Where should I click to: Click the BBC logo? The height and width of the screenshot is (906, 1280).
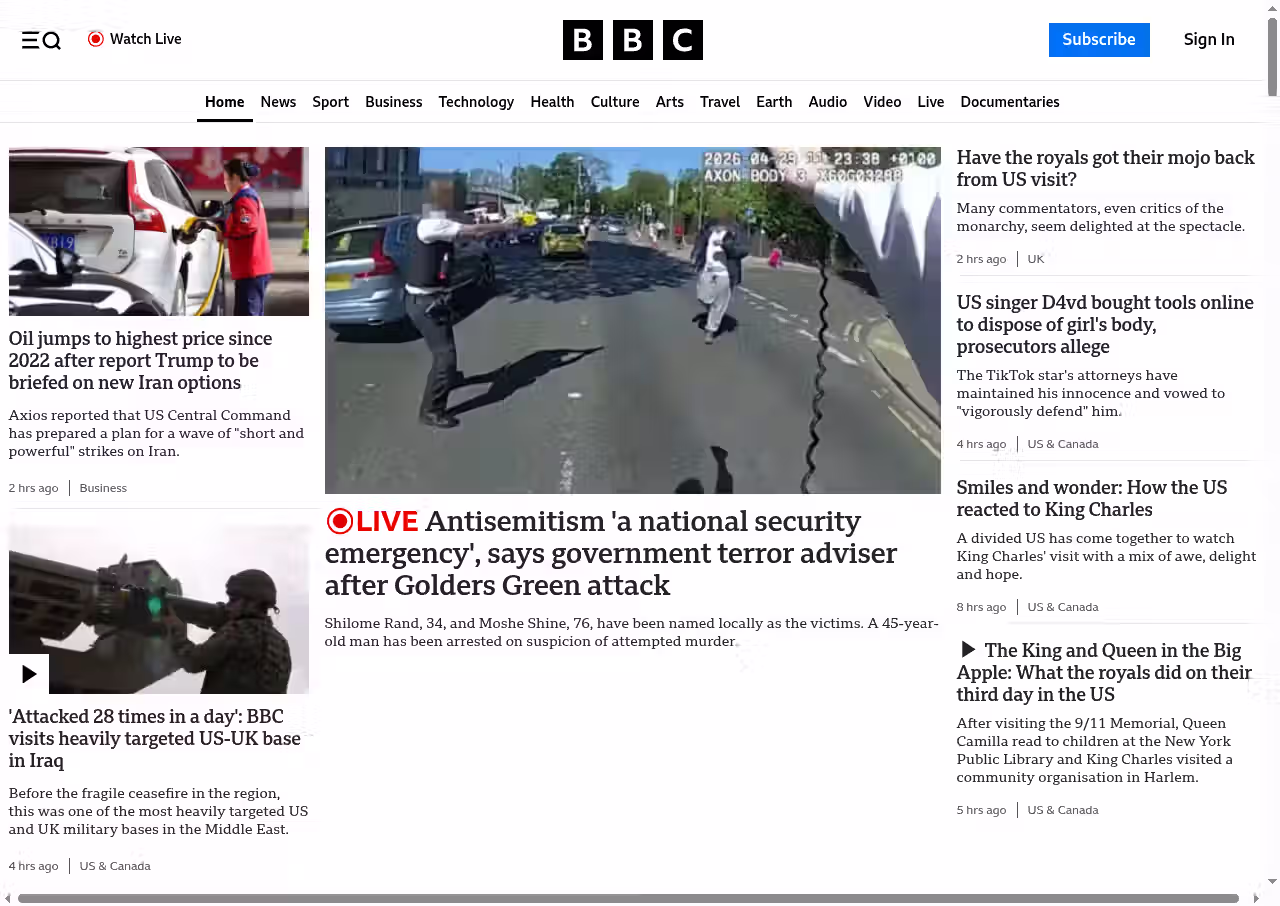[632, 40]
